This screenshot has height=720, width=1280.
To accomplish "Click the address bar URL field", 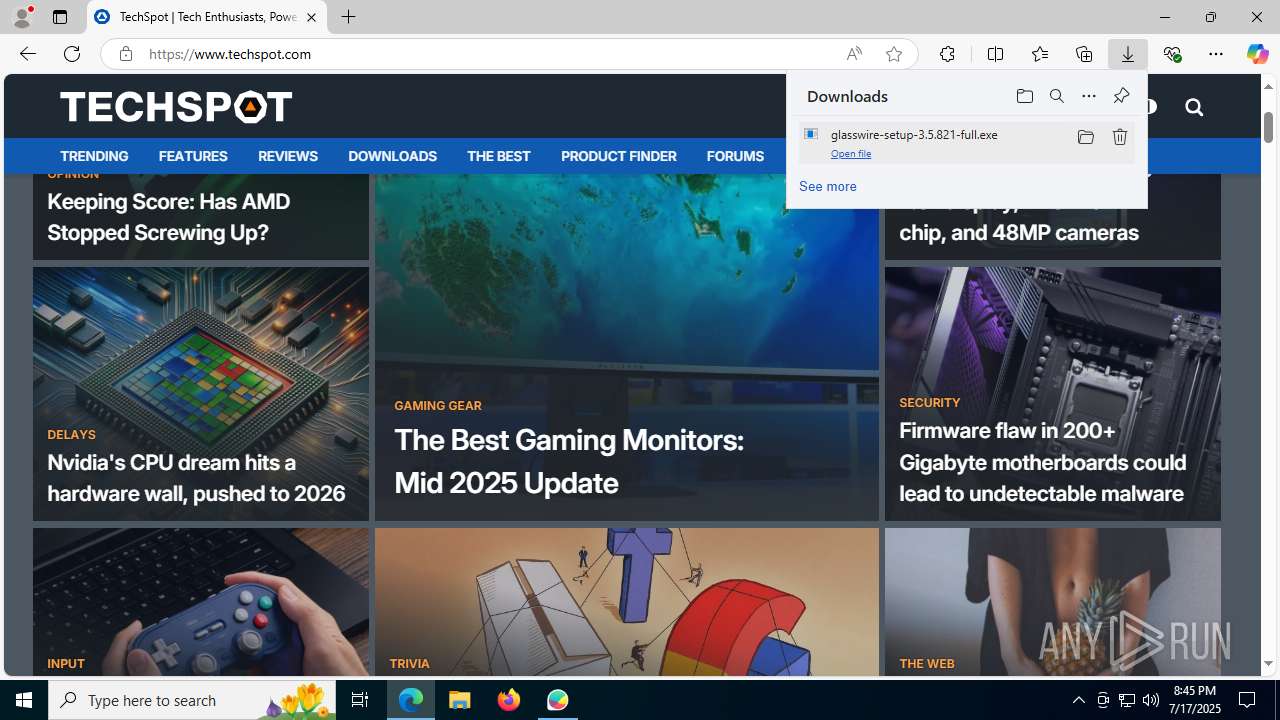I will (490, 54).
